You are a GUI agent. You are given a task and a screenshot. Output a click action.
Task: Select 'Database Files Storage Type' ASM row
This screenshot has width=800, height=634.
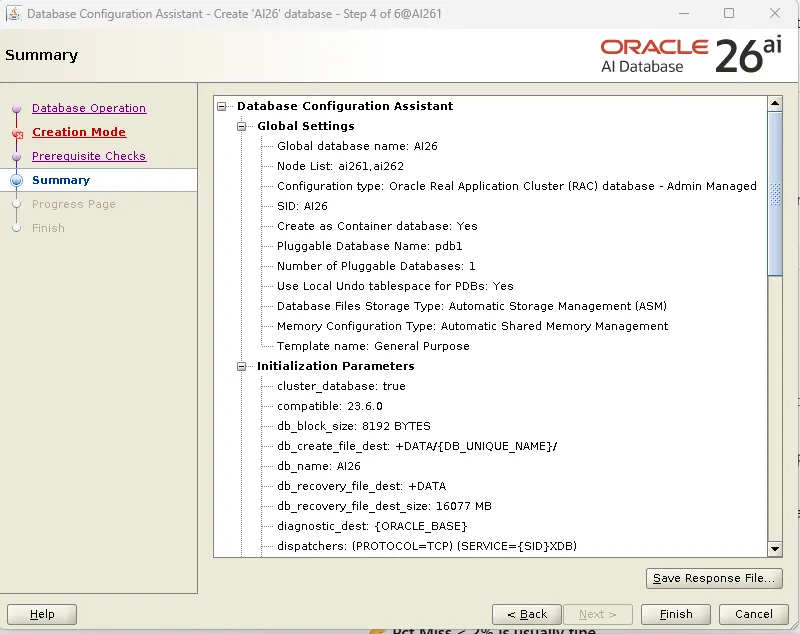472,306
